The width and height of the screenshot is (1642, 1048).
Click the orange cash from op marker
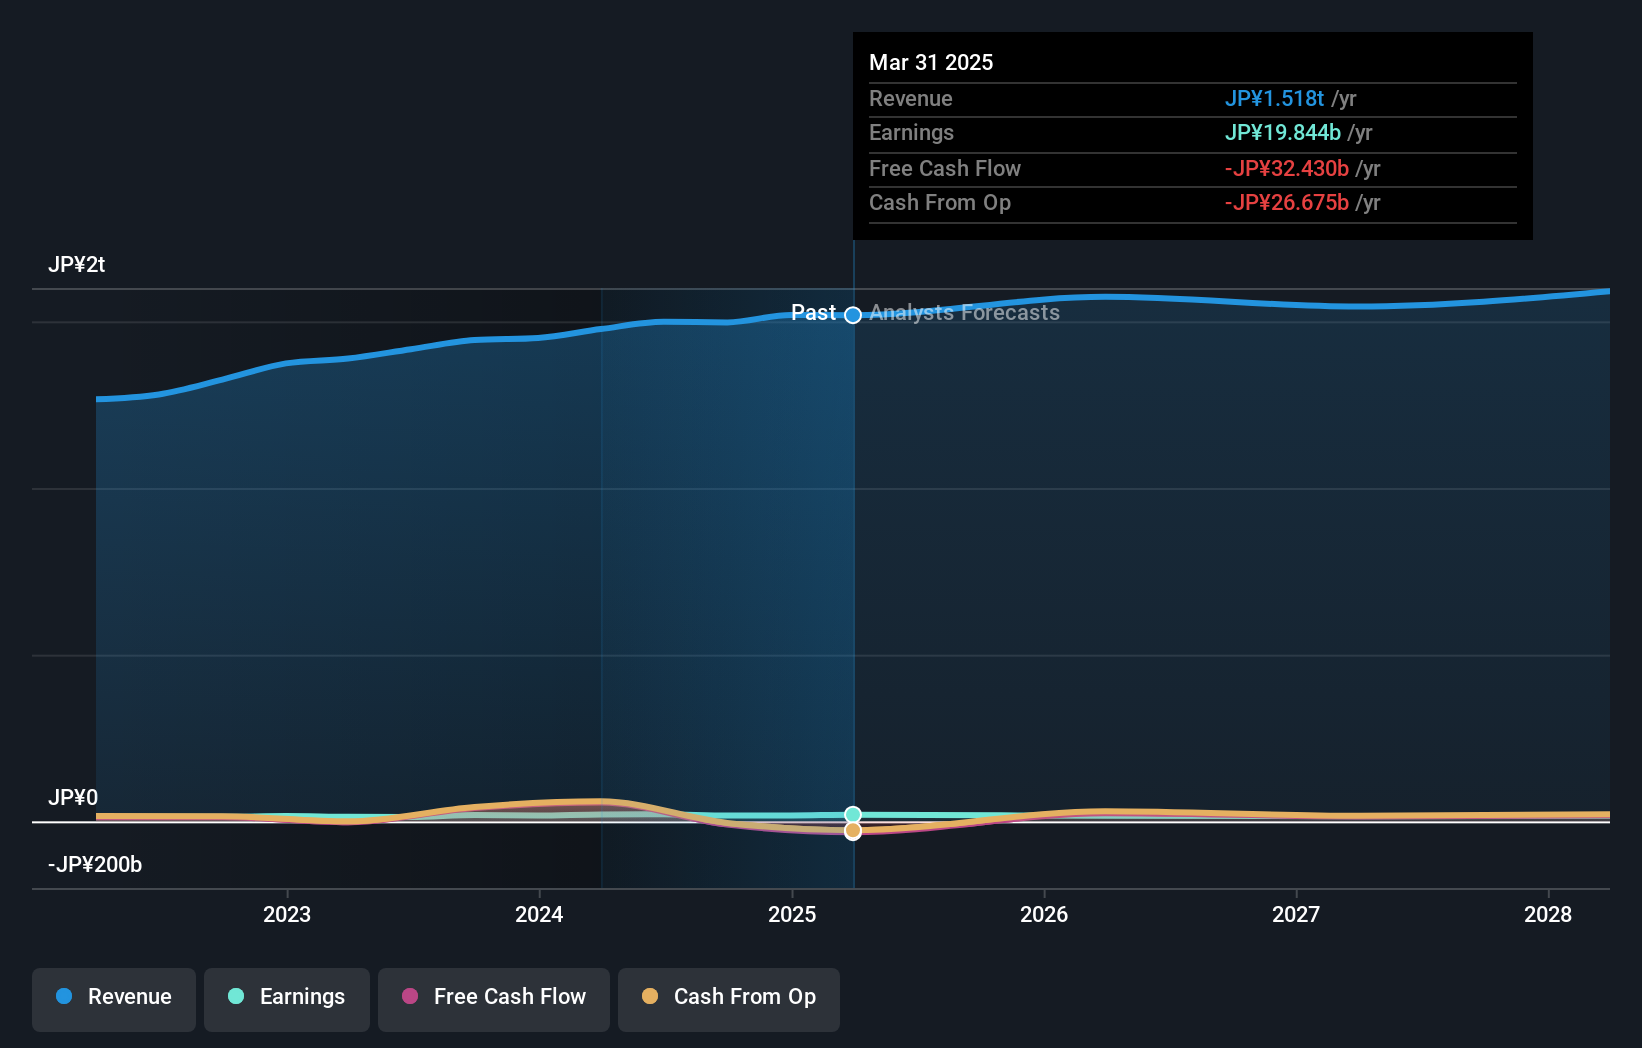click(853, 831)
